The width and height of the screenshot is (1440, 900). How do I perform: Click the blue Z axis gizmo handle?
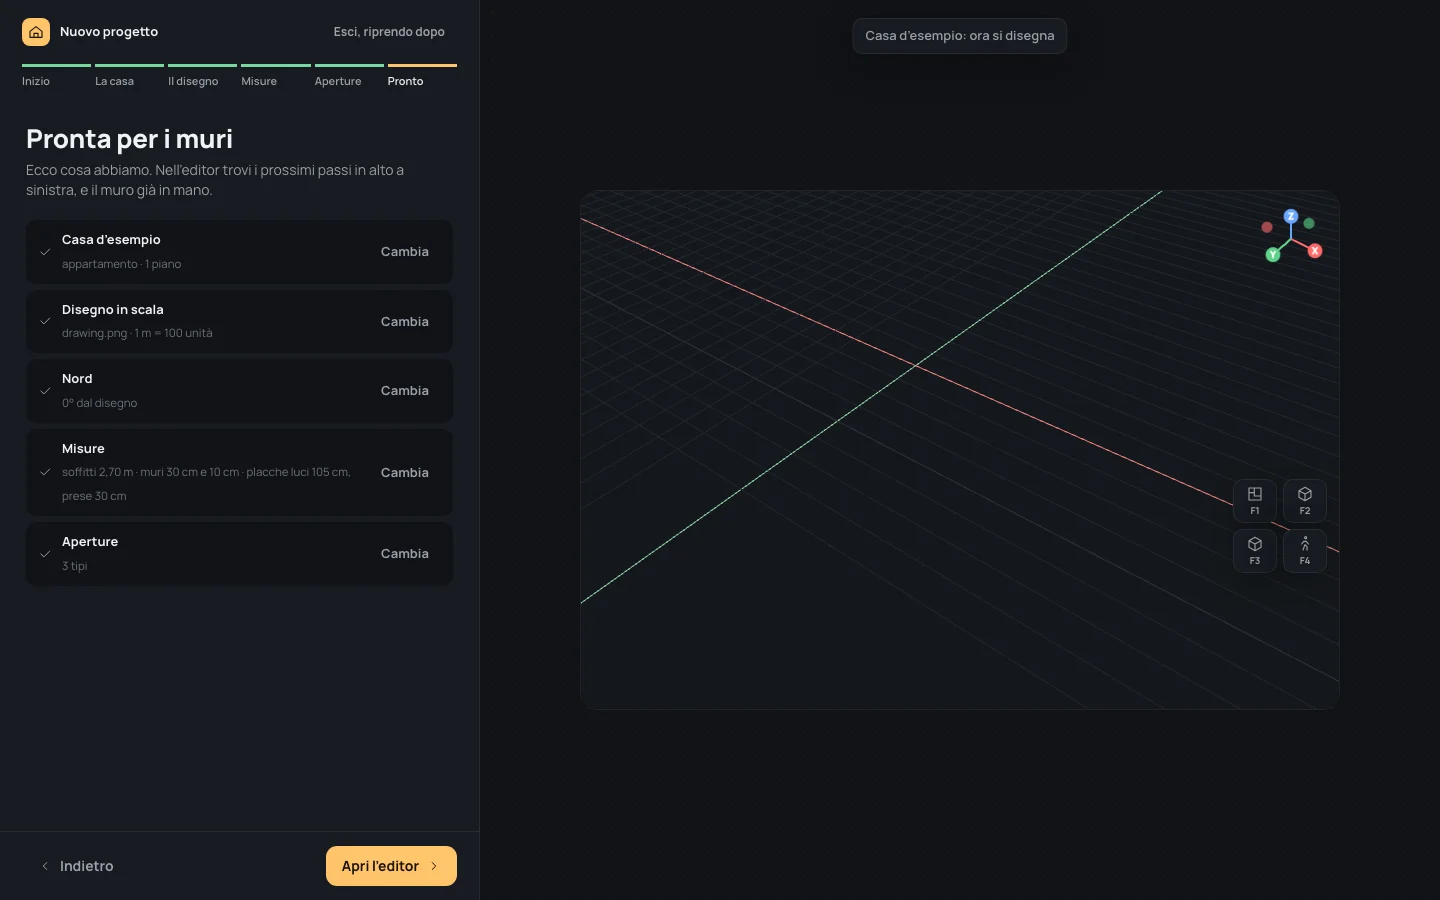tap(1291, 216)
